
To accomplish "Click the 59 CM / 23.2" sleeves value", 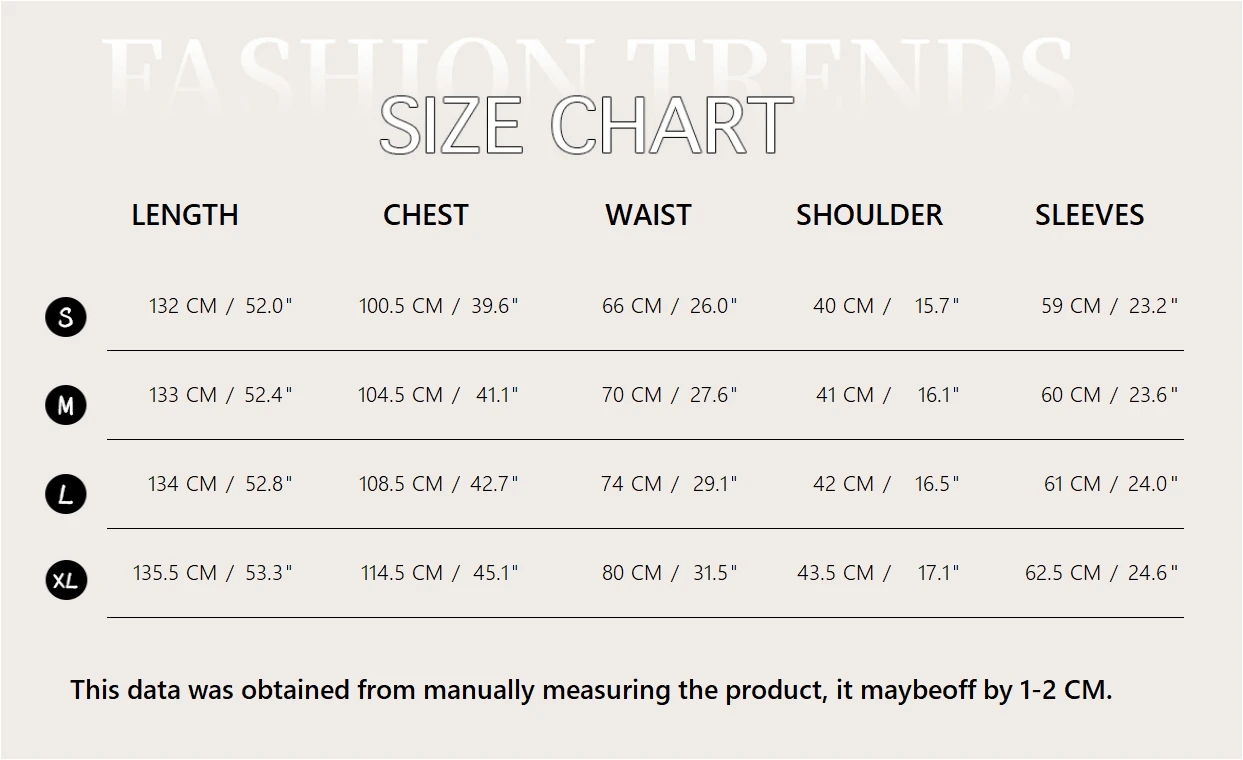I will [x=1109, y=306].
